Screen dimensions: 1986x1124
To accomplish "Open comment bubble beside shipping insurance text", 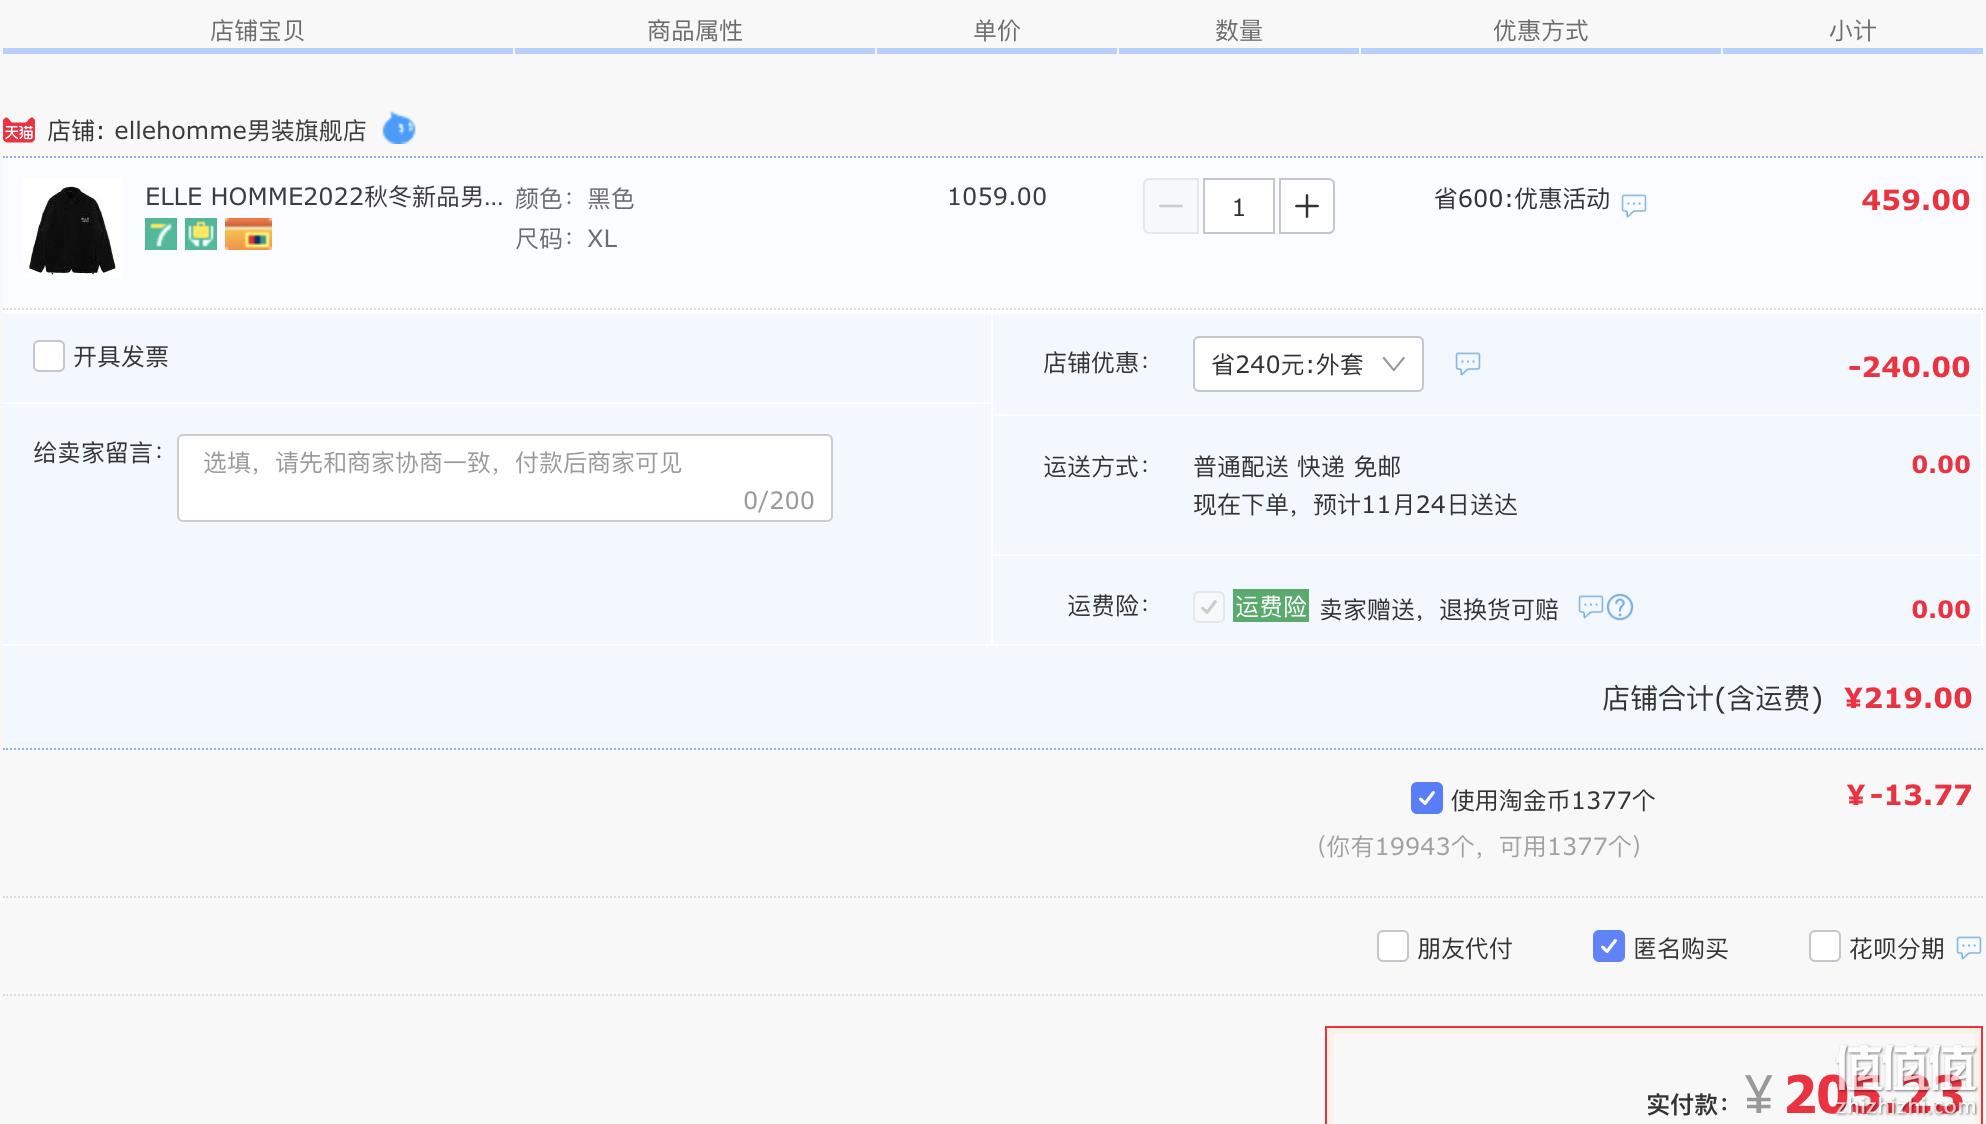I will coord(1590,606).
